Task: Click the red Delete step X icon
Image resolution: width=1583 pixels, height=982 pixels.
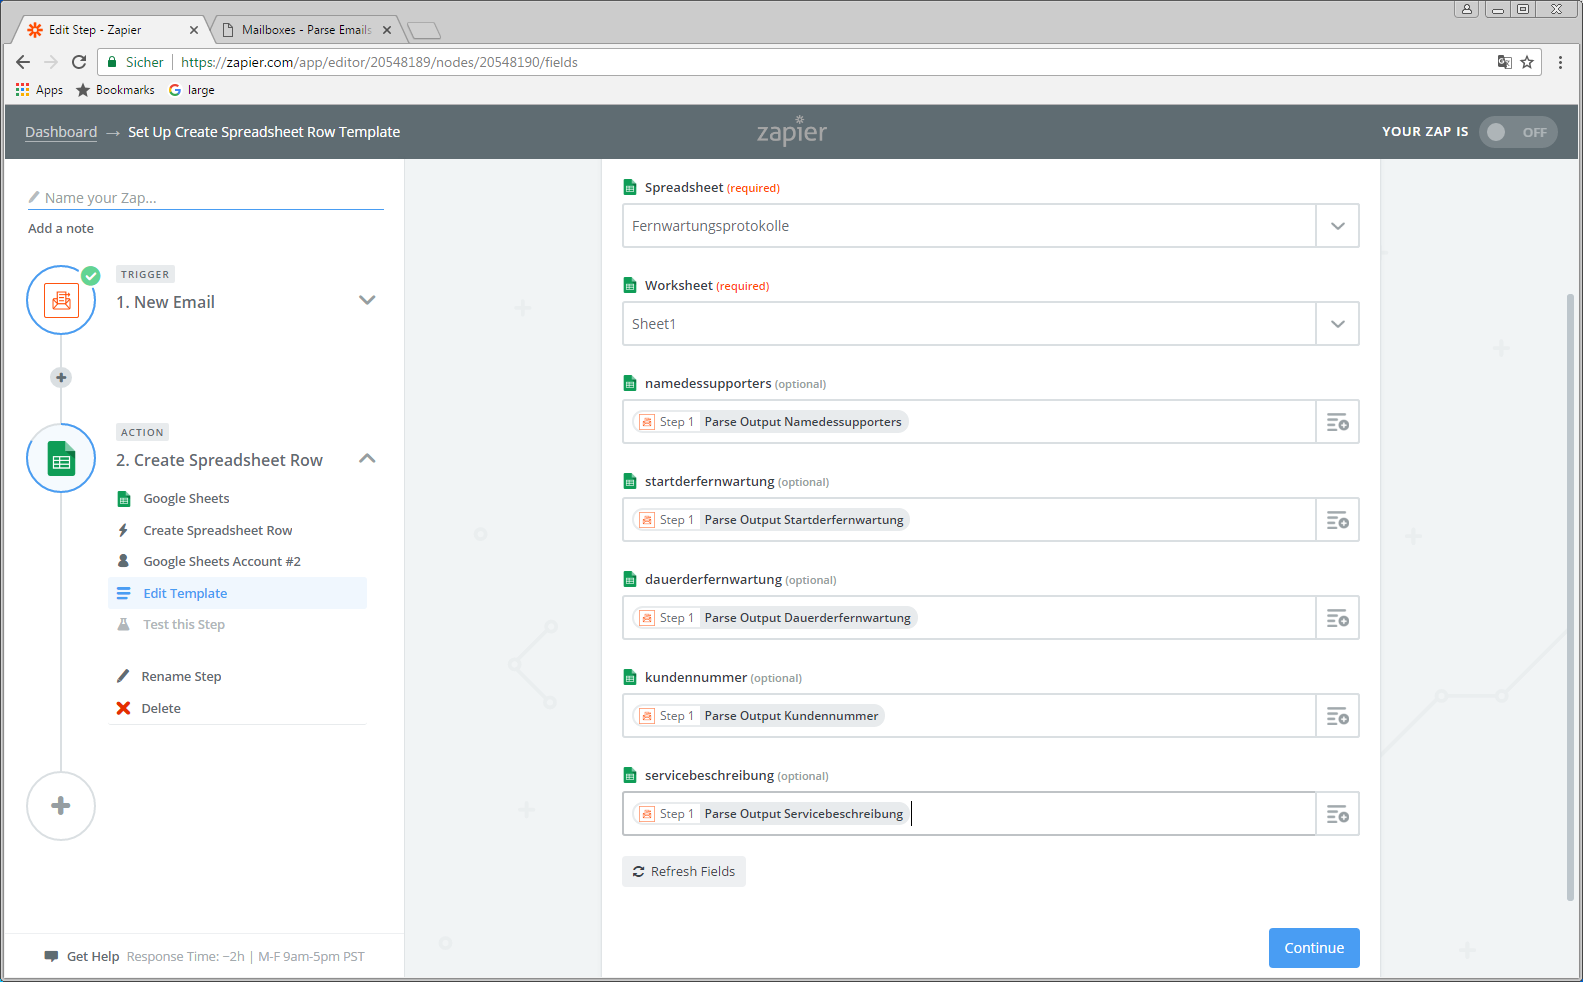Action: tap(123, 708)
